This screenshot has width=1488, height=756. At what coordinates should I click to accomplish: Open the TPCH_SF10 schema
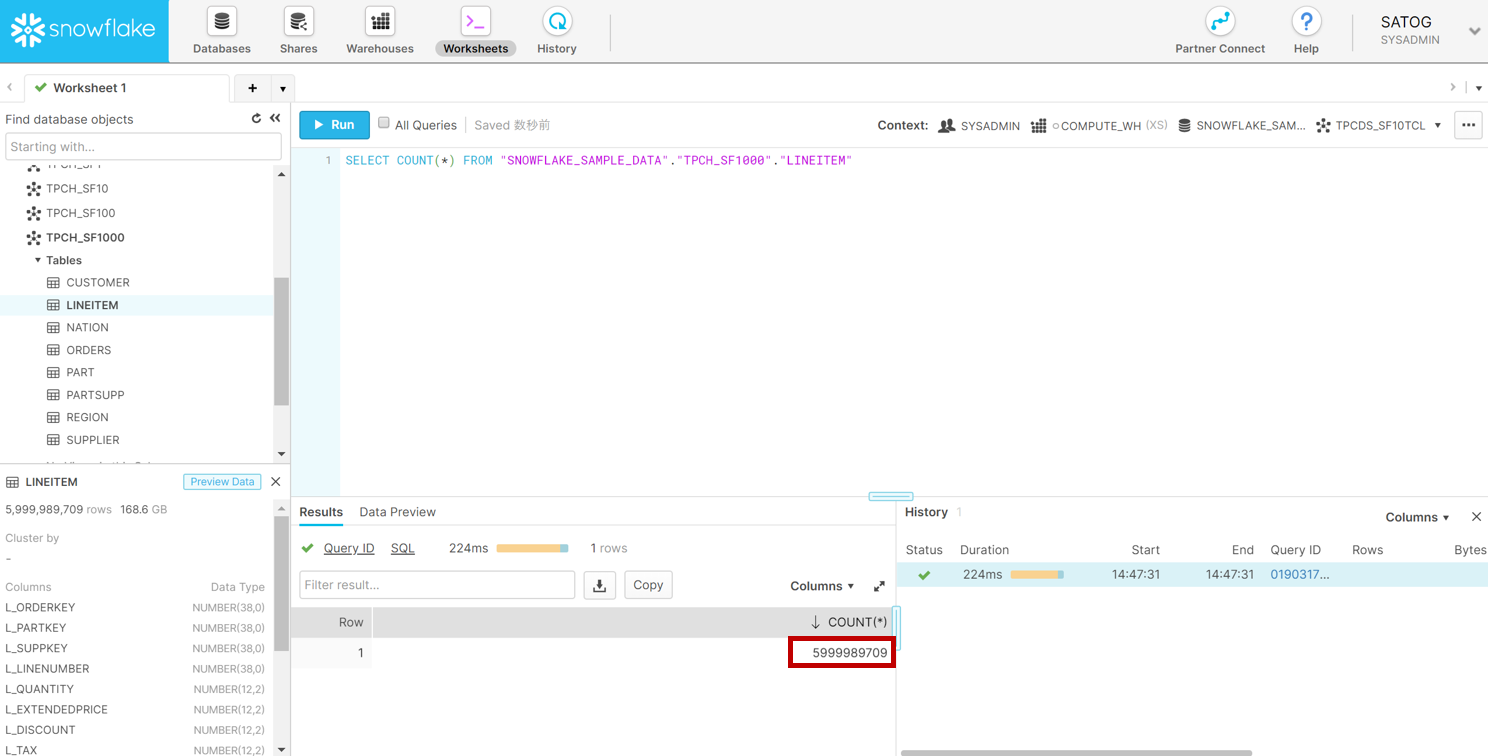pos(77,188)
